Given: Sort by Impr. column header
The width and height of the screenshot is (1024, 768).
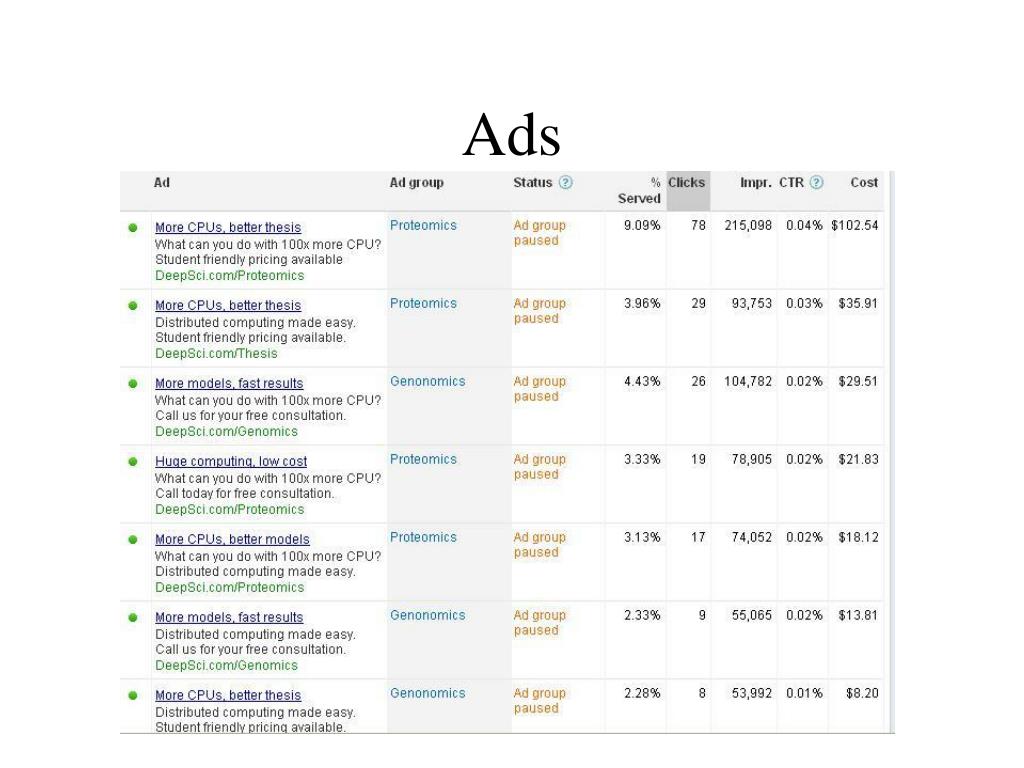Looking at the screenshot, I should tap(756, 183).
